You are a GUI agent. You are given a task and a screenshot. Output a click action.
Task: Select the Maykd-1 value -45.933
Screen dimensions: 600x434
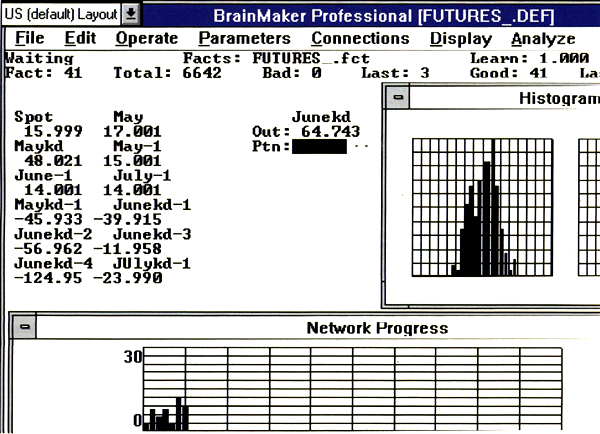[48, 219]
